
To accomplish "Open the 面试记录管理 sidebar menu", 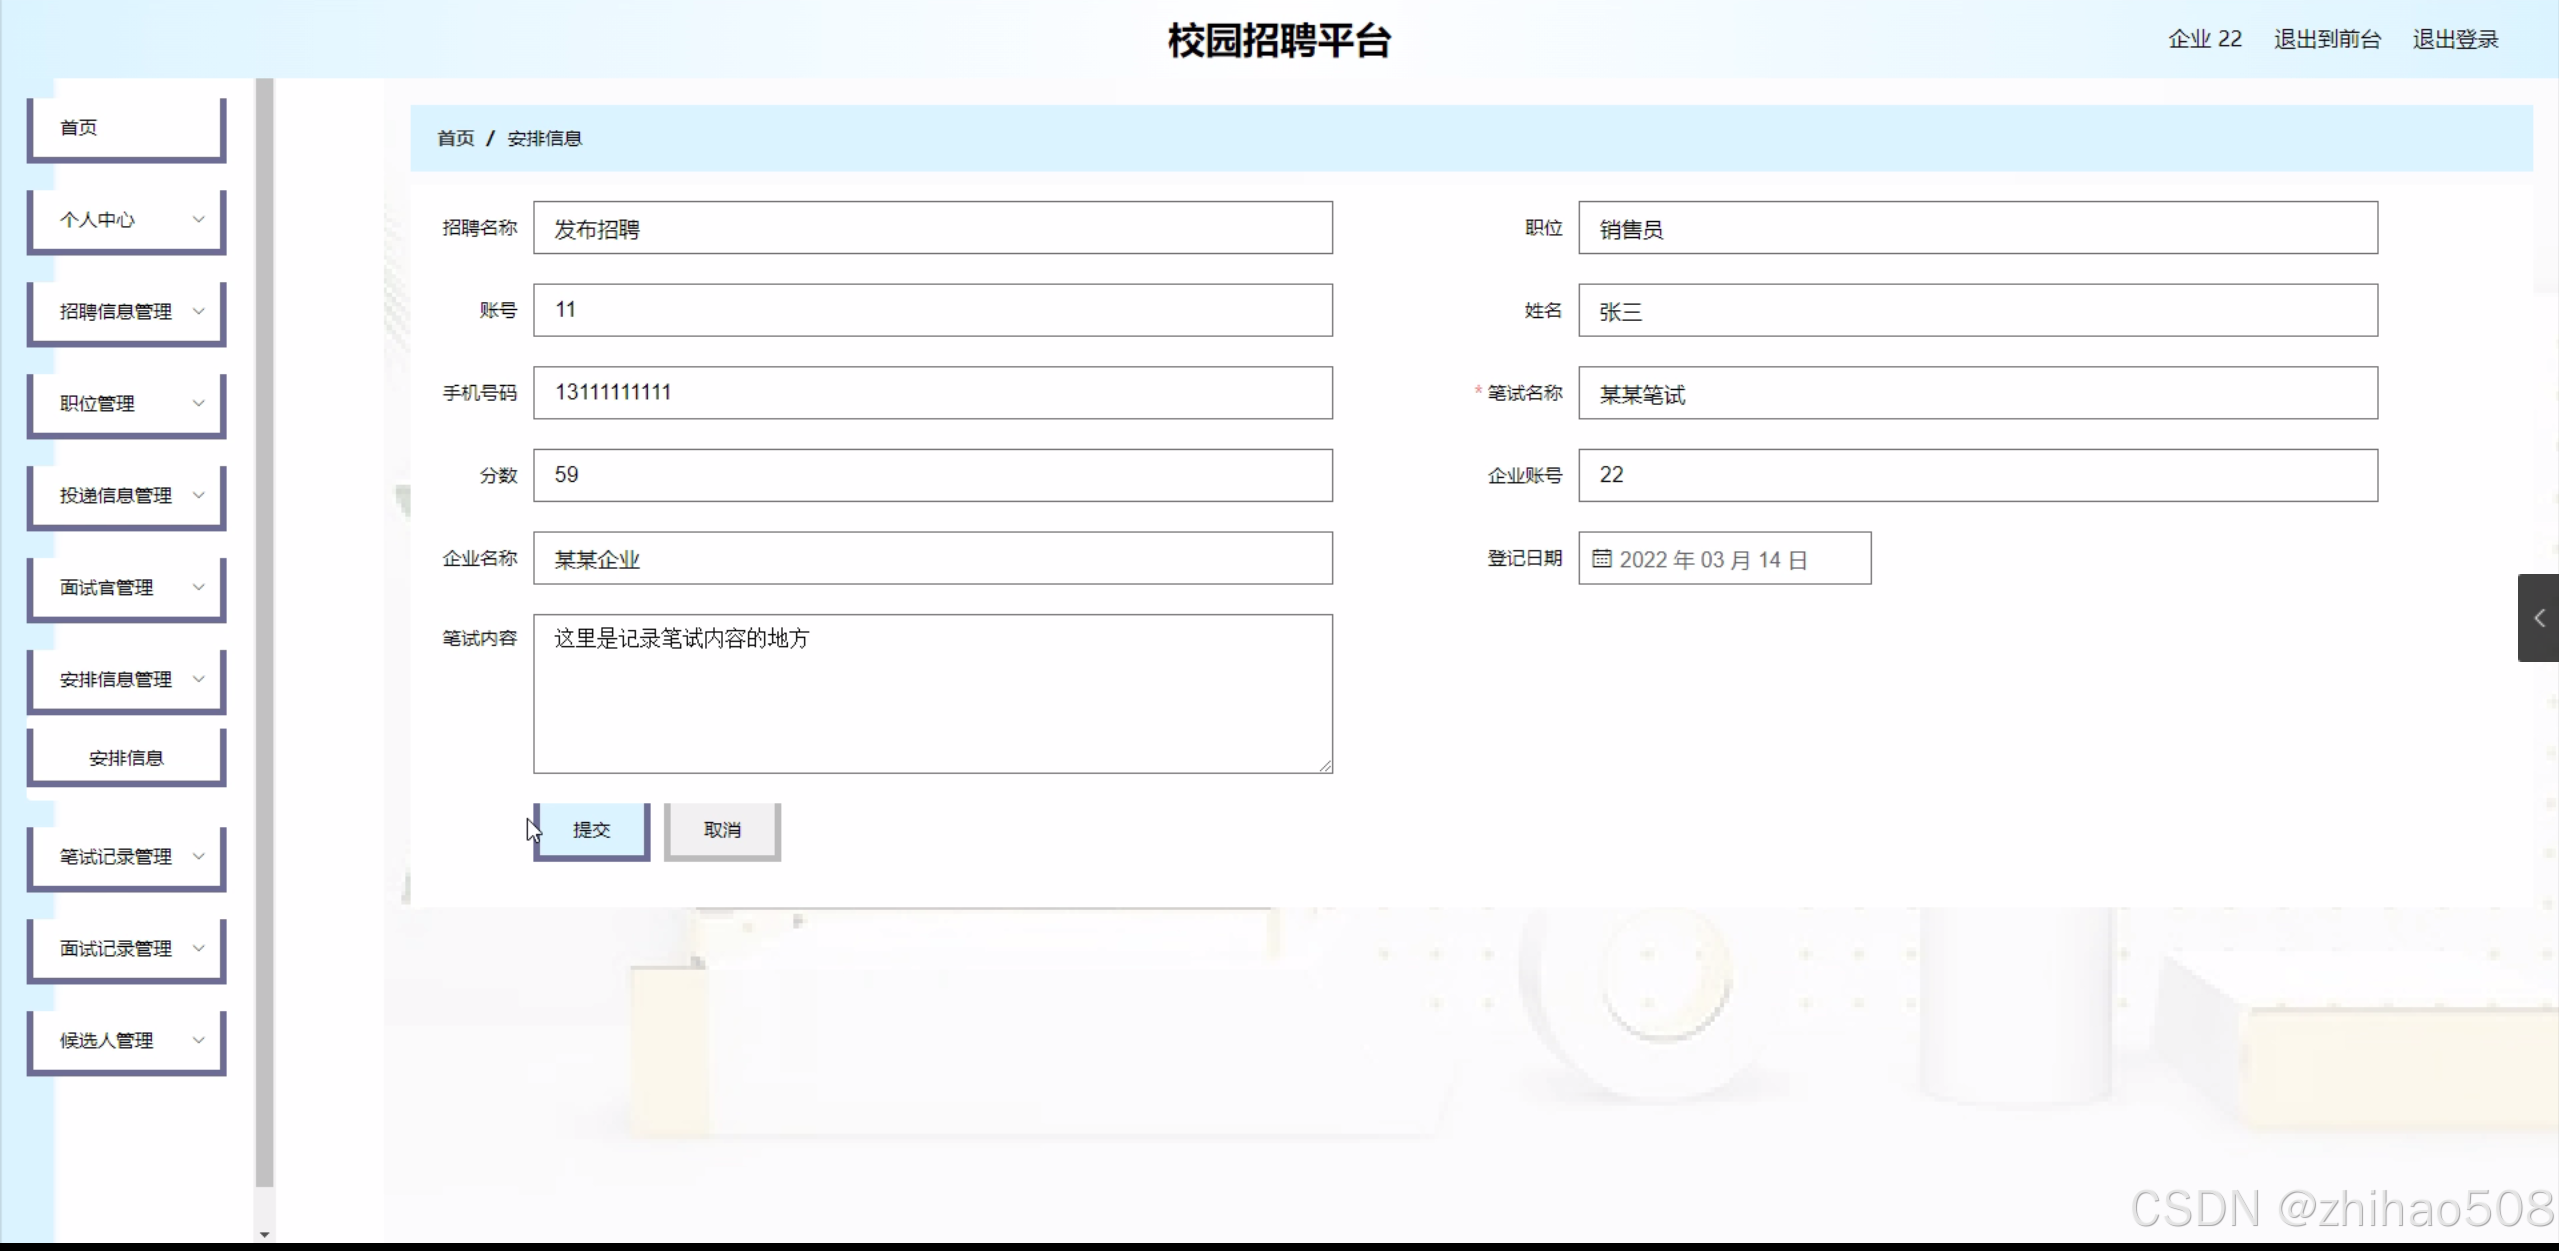I will point(126,949).
